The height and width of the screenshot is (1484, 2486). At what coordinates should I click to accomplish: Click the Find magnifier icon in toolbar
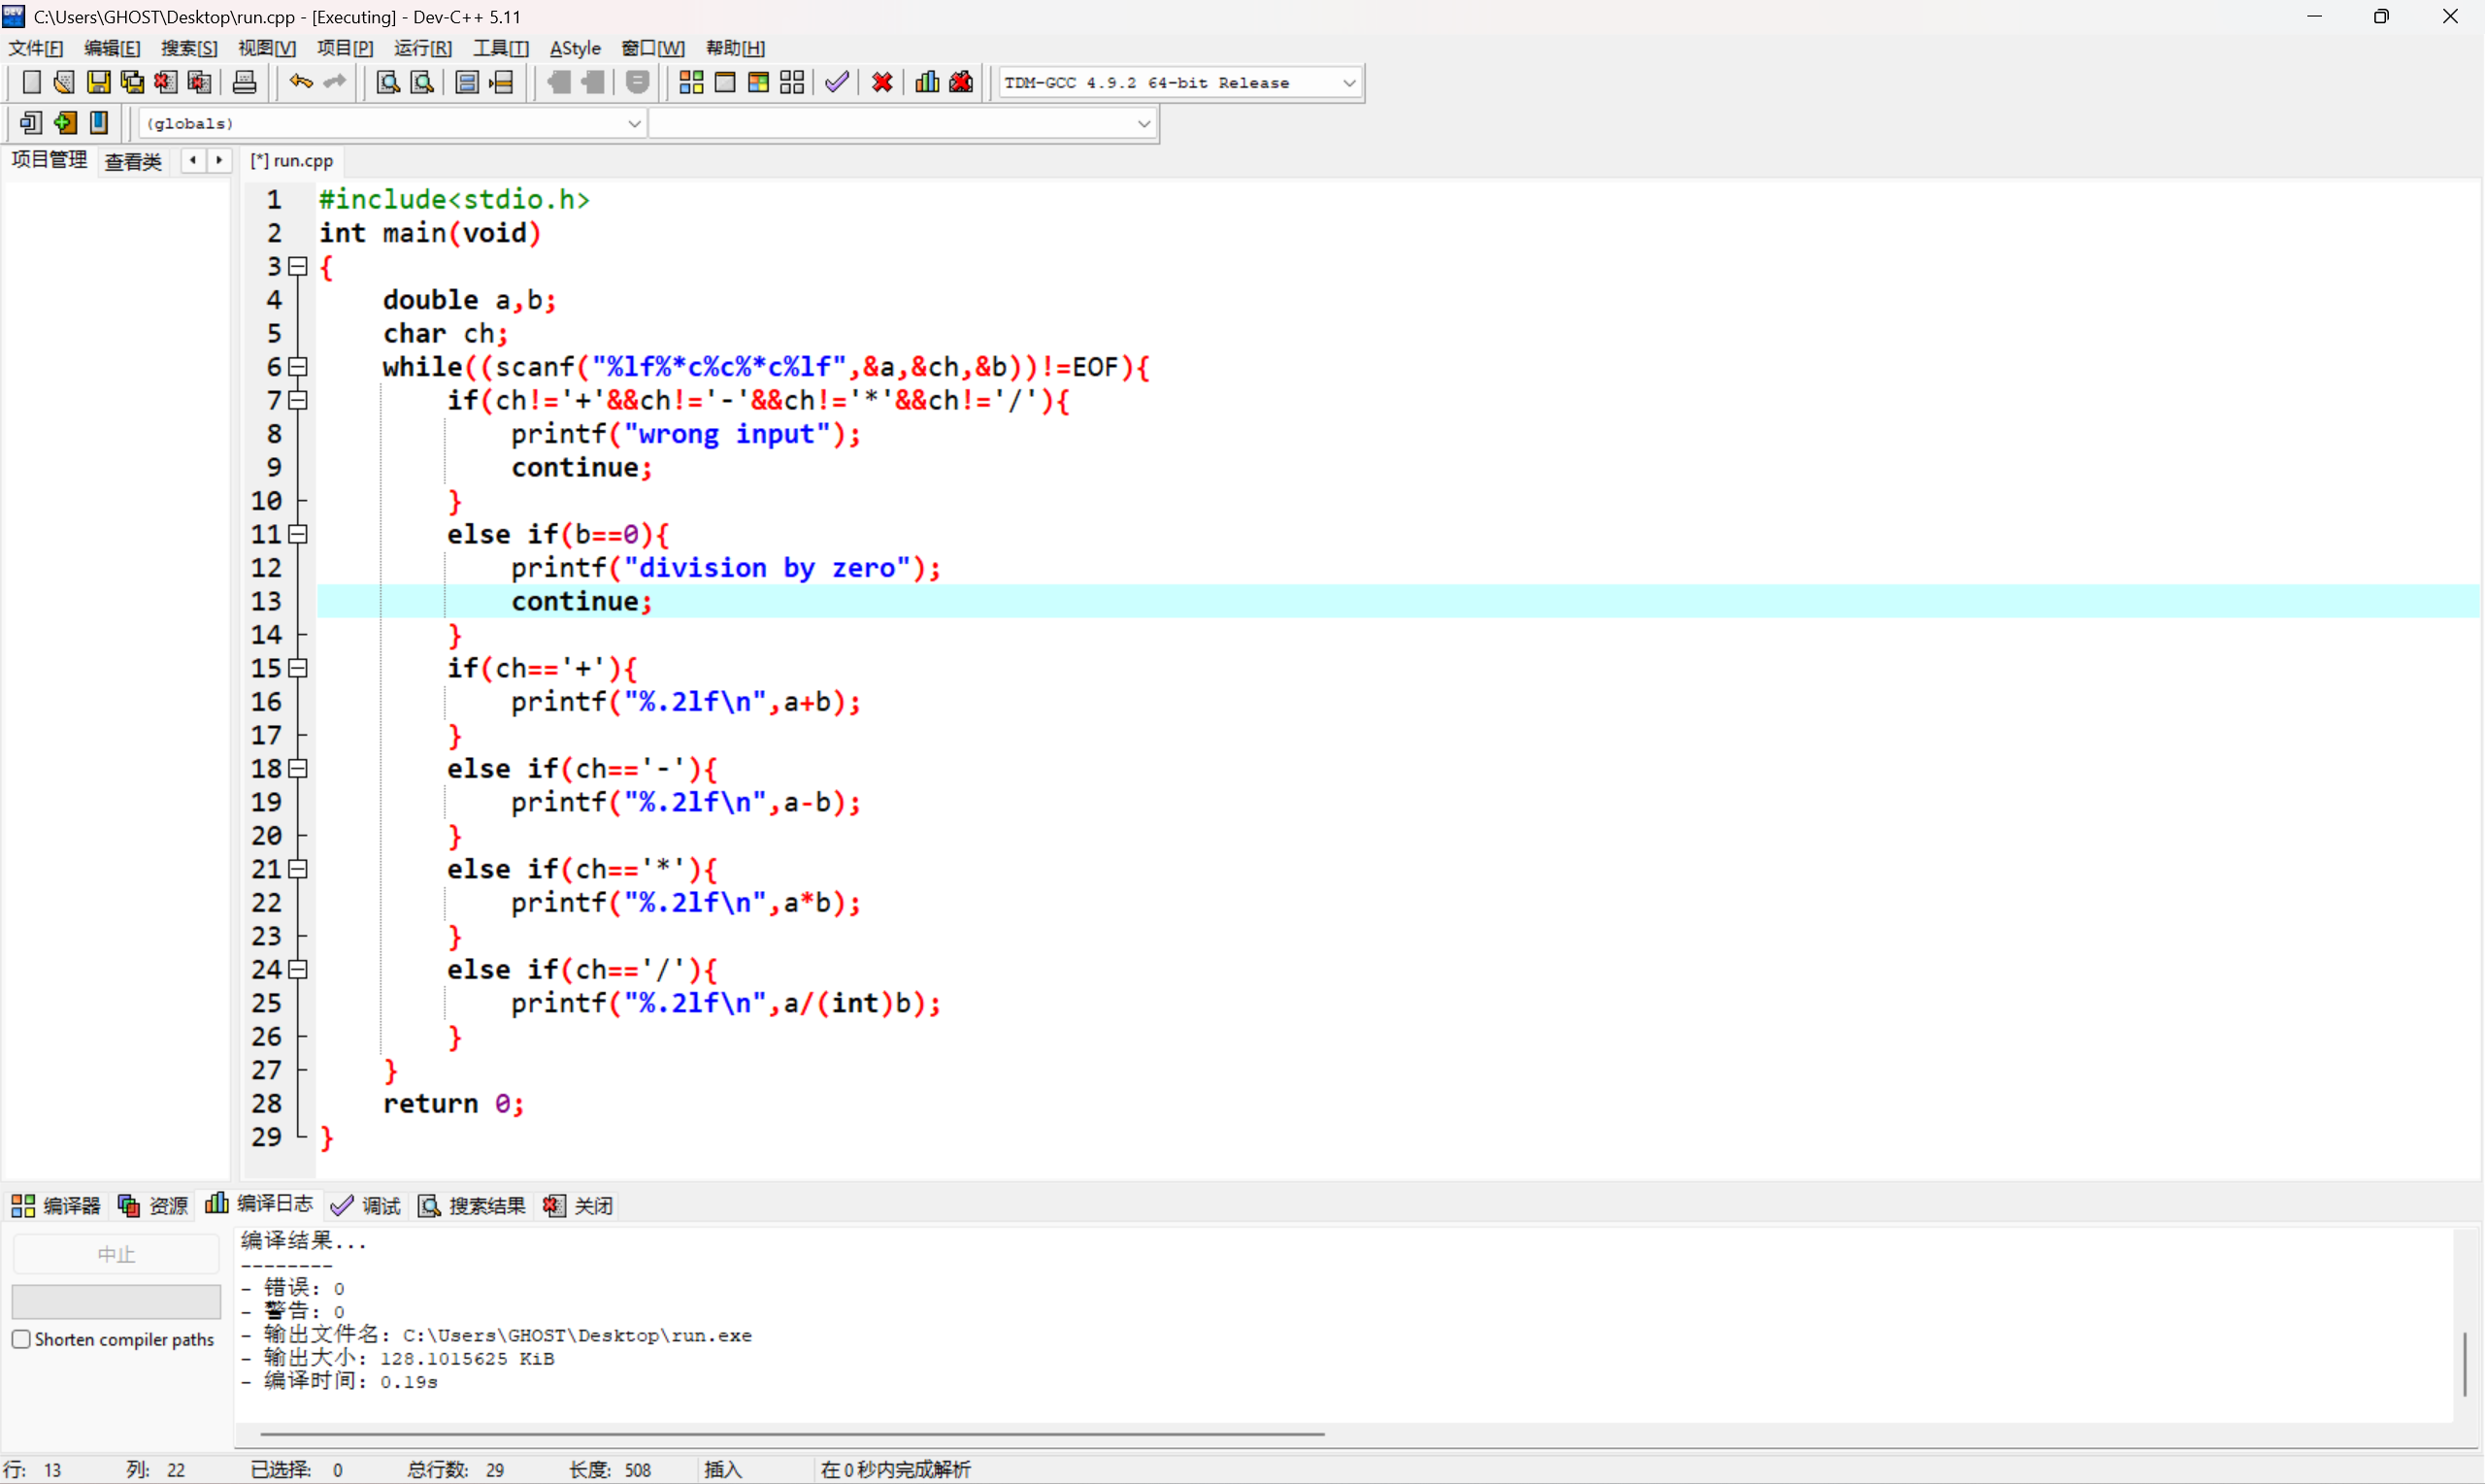click(388, 83)
